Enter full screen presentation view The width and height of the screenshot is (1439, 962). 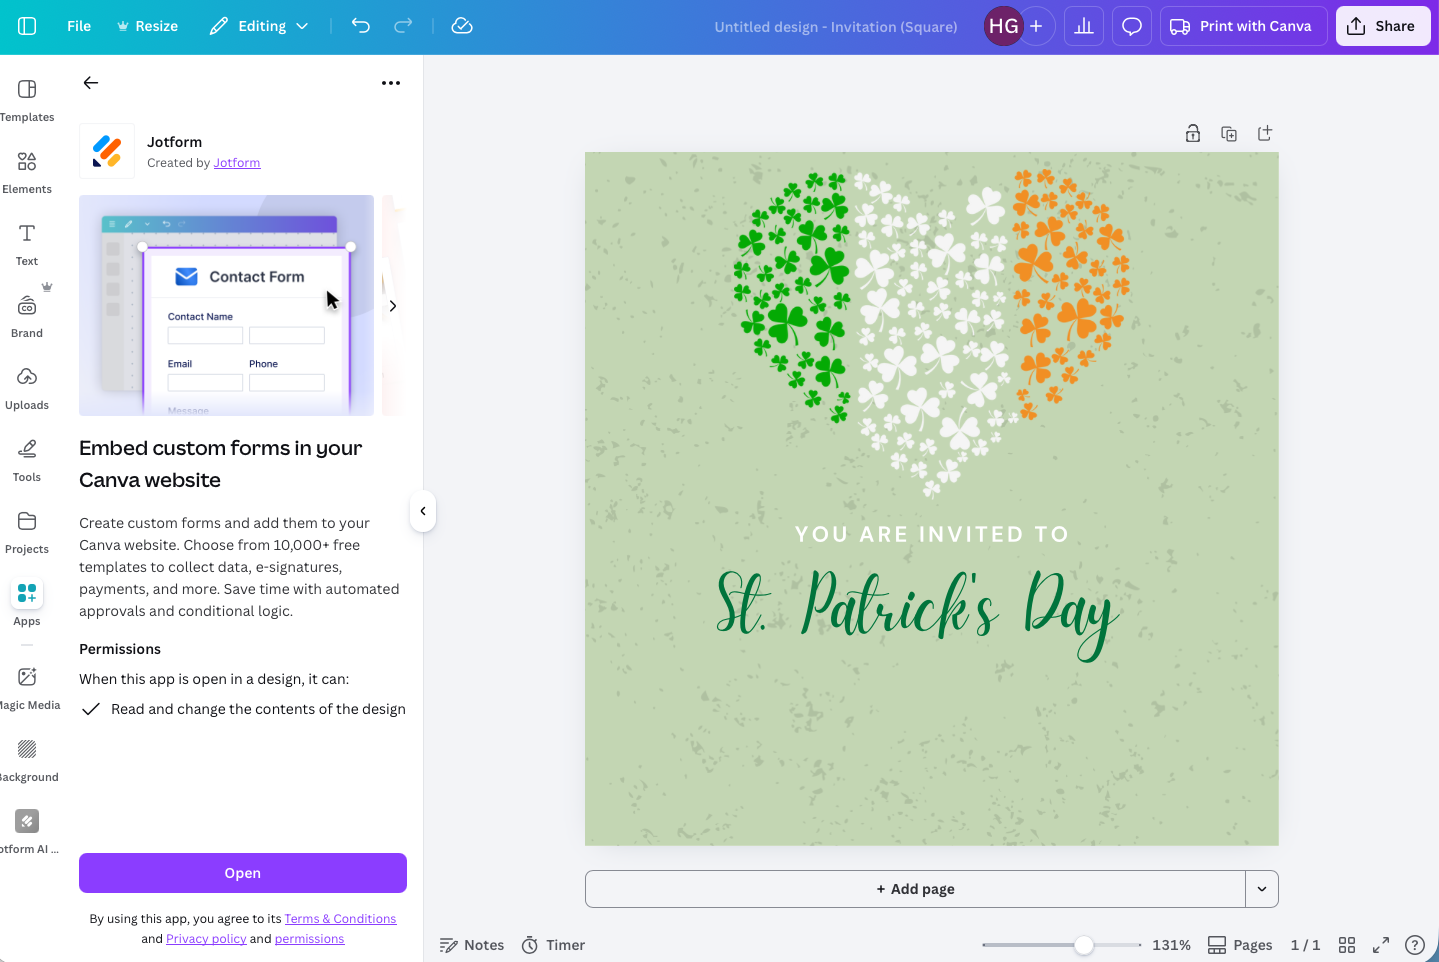click(1381, 944)
